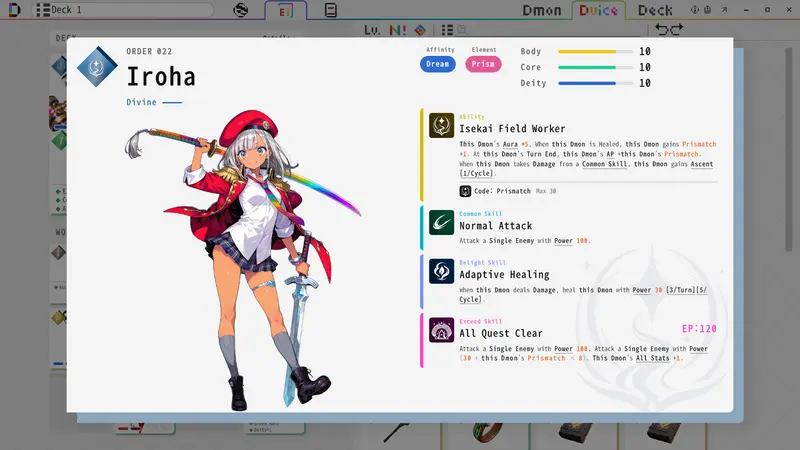Toggle the list view icon next to Lv.

(x=447, y=30)
